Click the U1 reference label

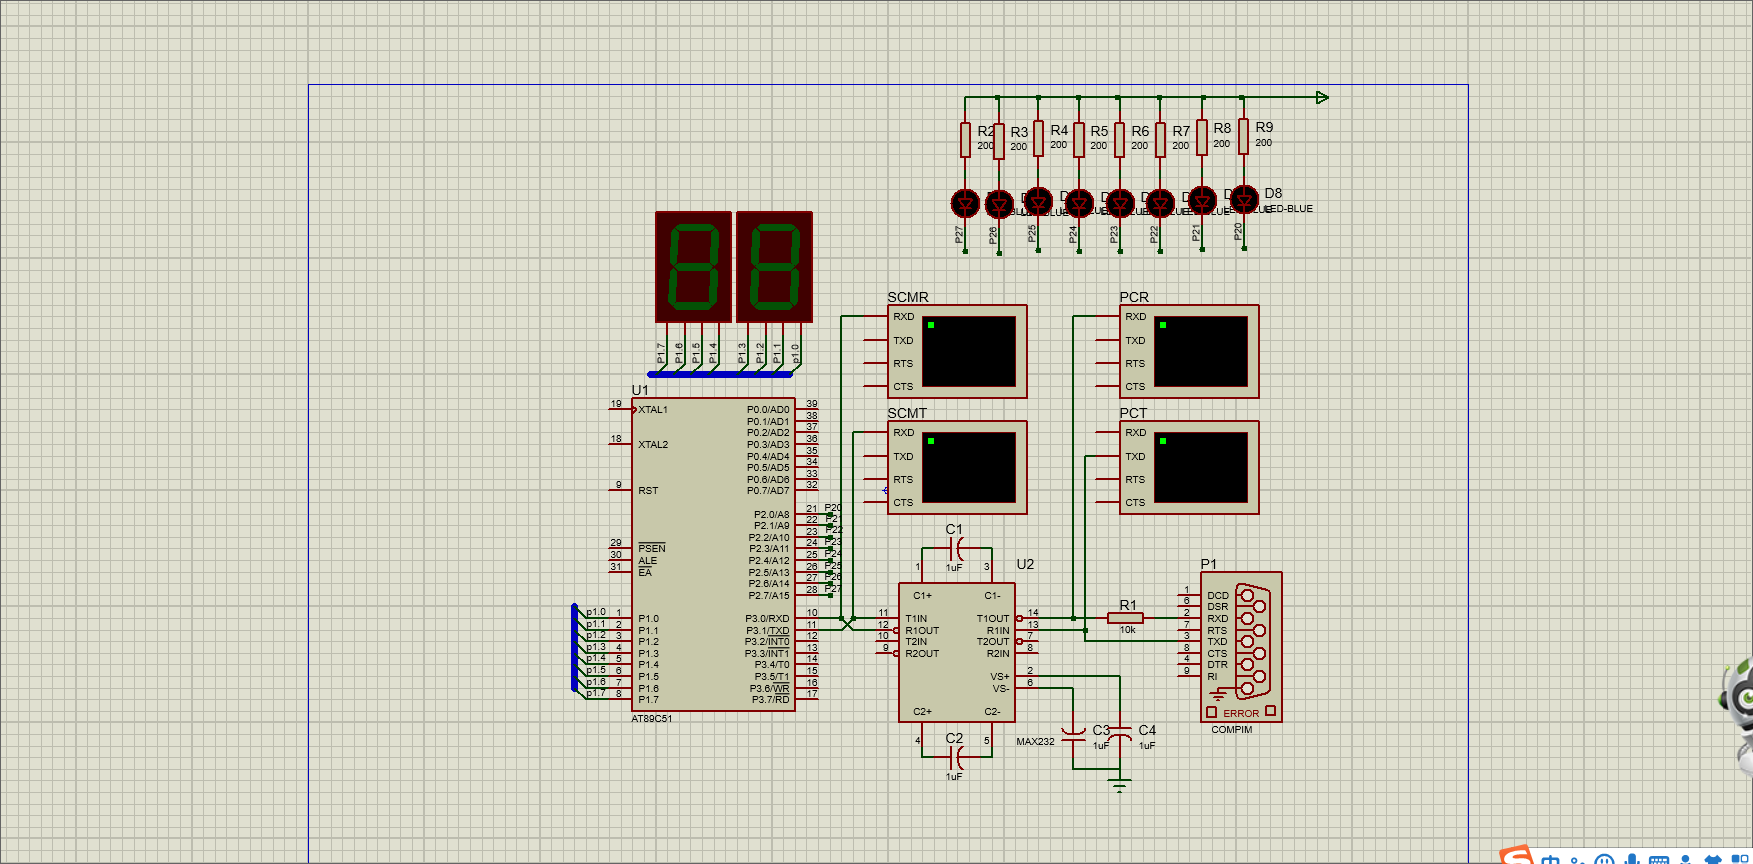(x=640, y=390)
